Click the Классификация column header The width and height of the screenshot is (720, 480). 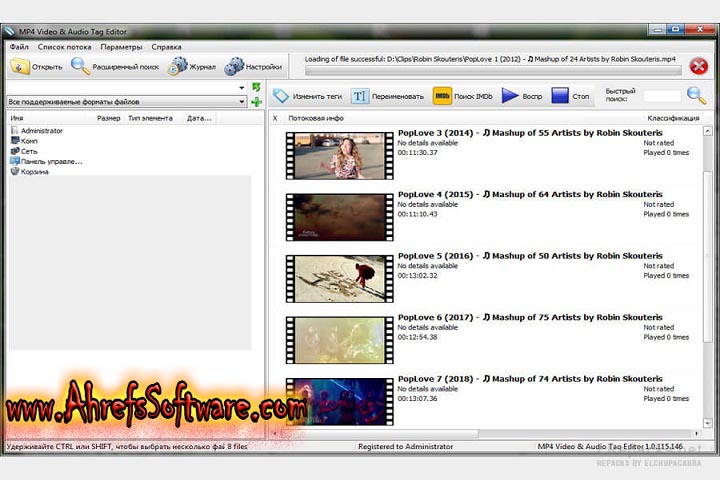coord(673,118)
